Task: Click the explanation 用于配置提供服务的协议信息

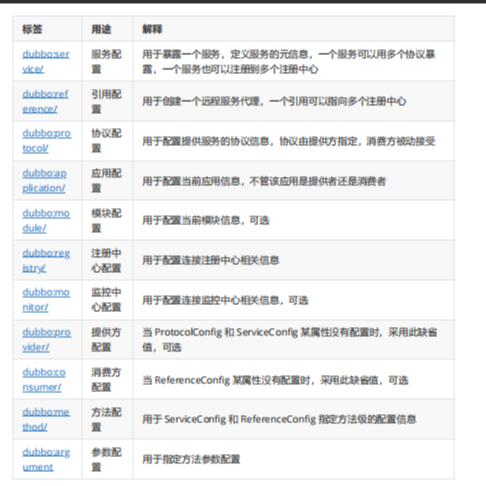Action: [x=289, y=141]
